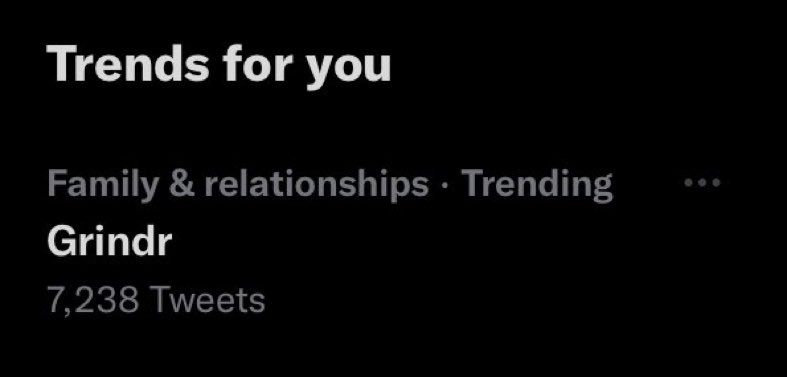View tweets about Grindr
This screenshot has width=787, height=377.
click(x=109, y=242)
